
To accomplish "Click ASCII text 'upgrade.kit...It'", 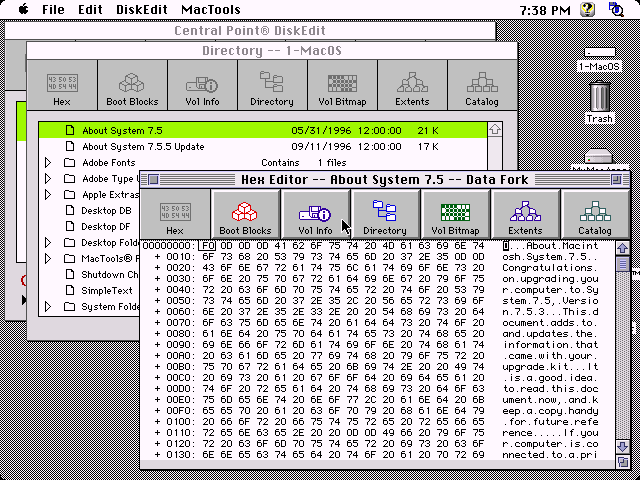I will 550,367.
